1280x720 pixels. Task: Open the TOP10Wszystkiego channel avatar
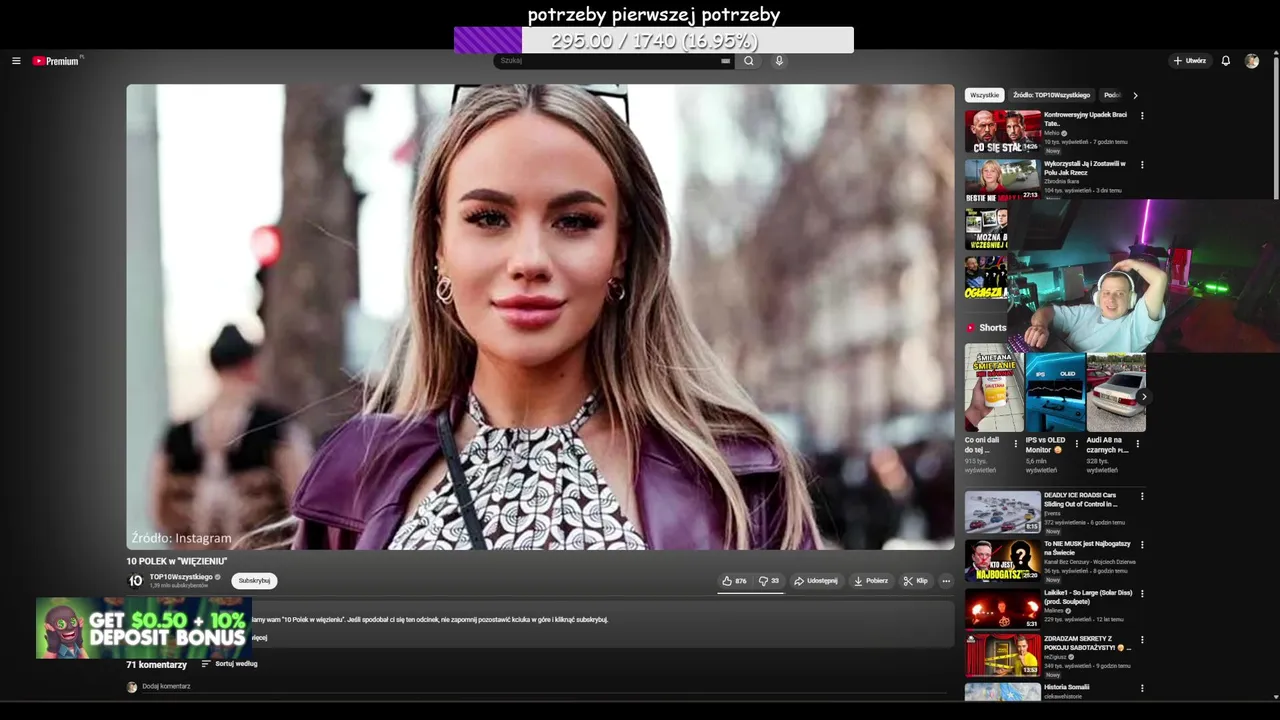136,581
